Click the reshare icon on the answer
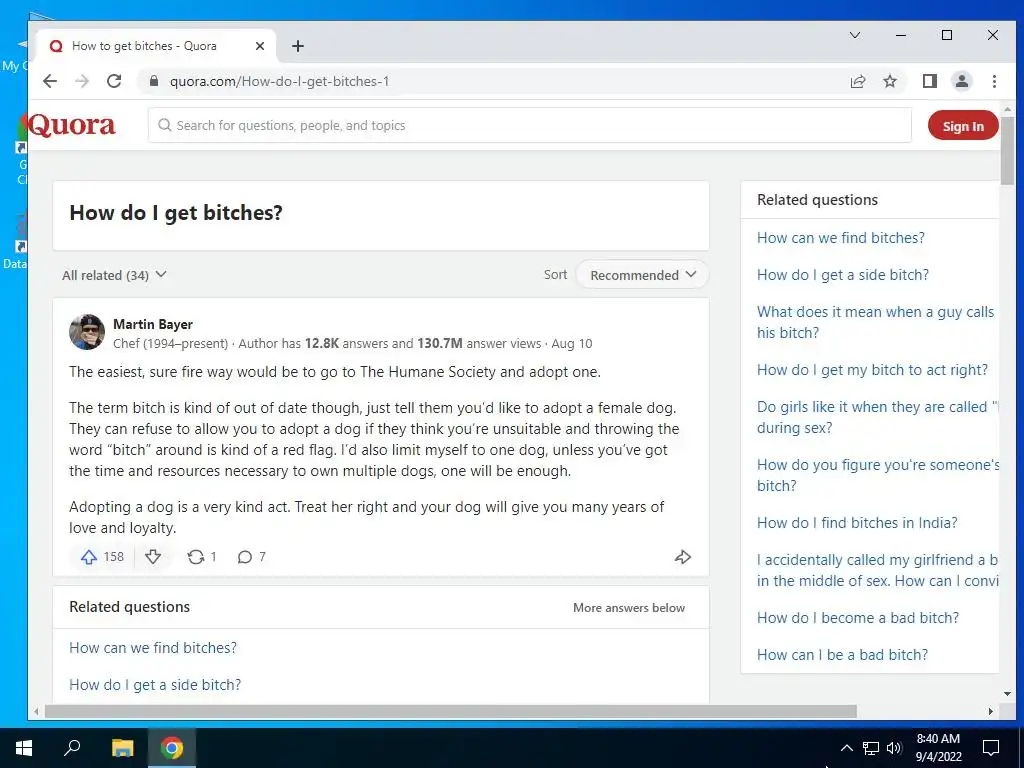 pos(195,557)
